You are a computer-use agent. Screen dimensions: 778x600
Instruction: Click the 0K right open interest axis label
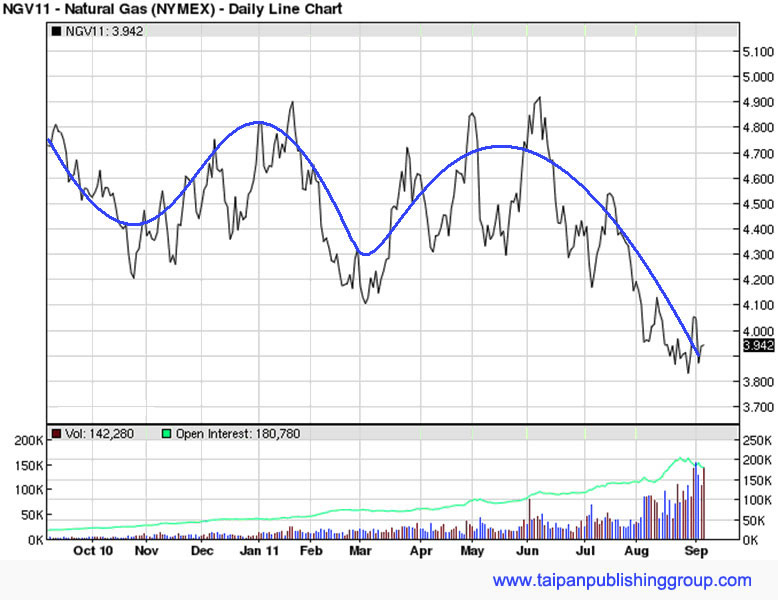tap(751, 540)
